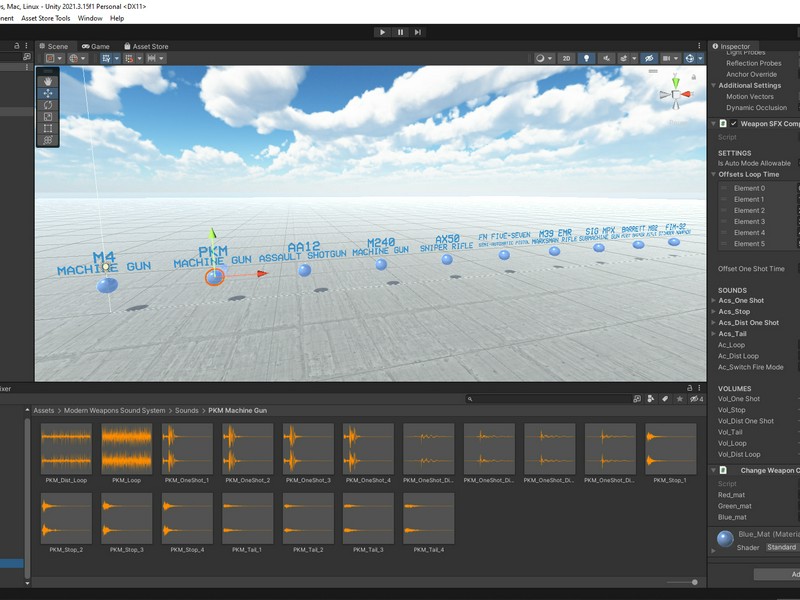The height and width of the screenshot is (600, 800).
Task: Click the Blue_Mat material preview sphere
Action: point(725,539)
